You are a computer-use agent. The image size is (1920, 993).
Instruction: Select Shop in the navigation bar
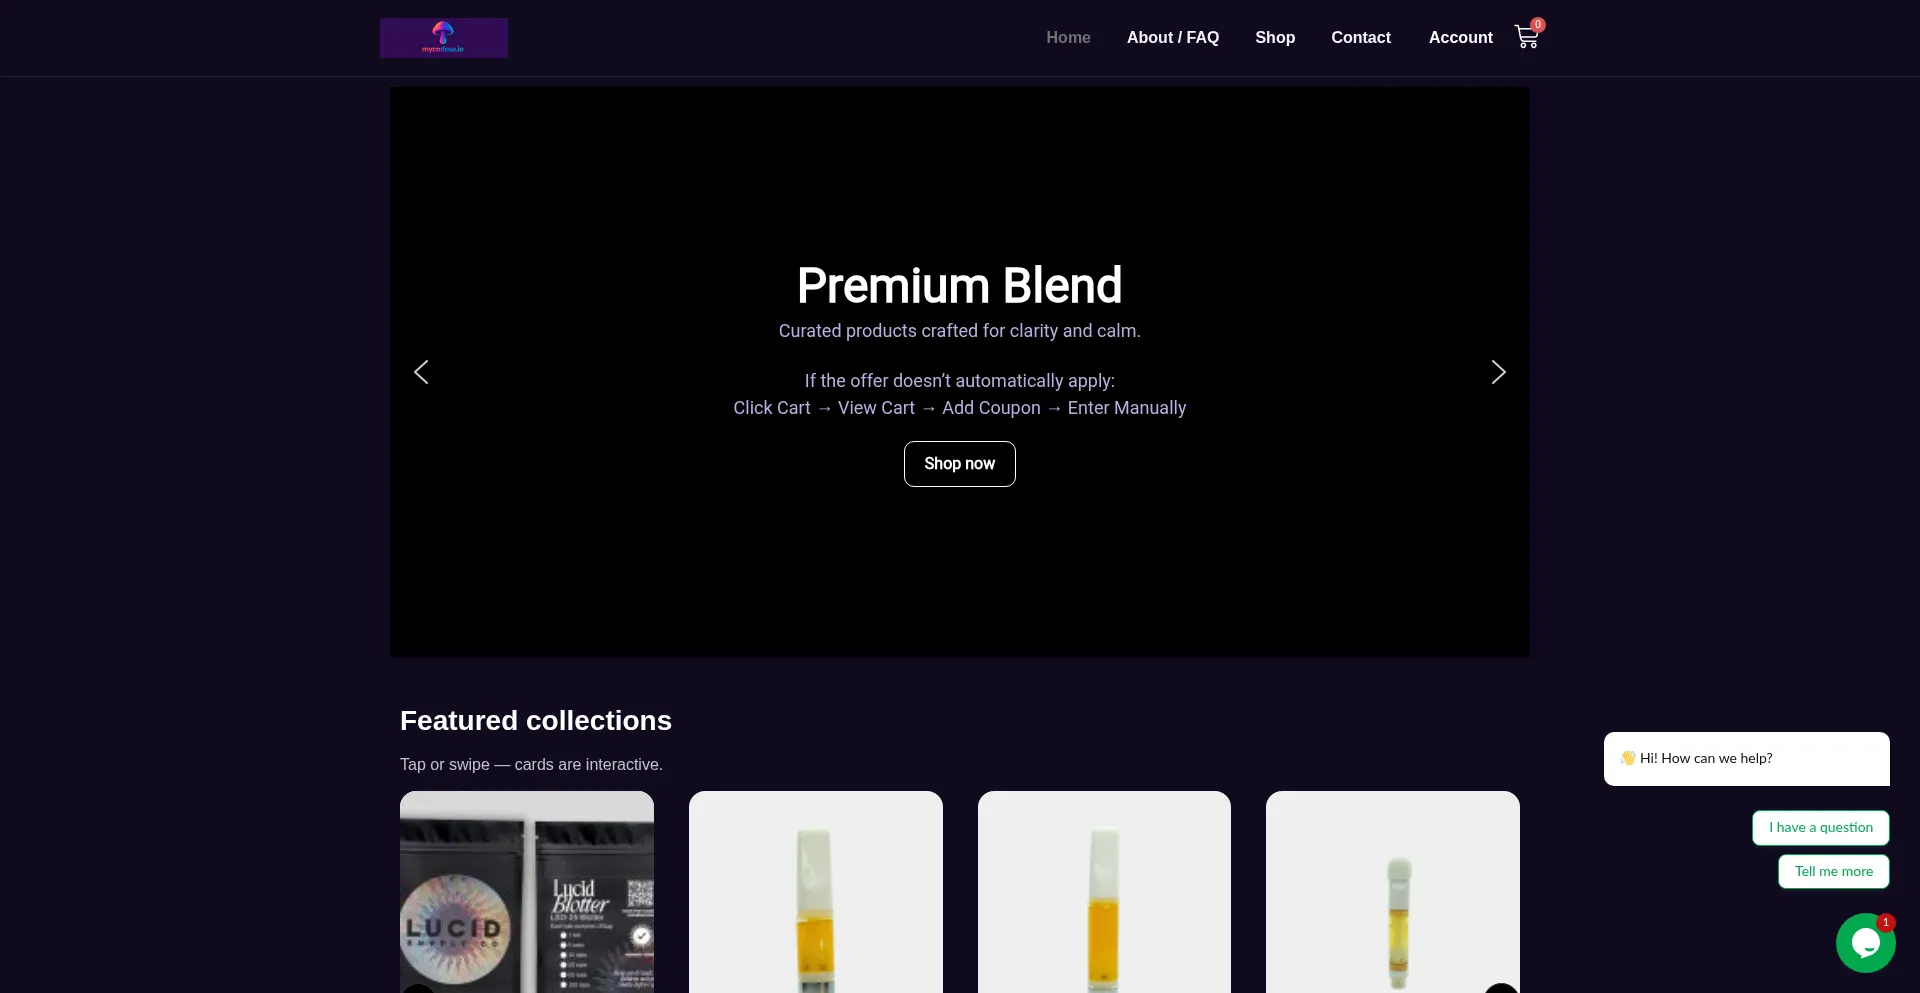[1274, 38]
